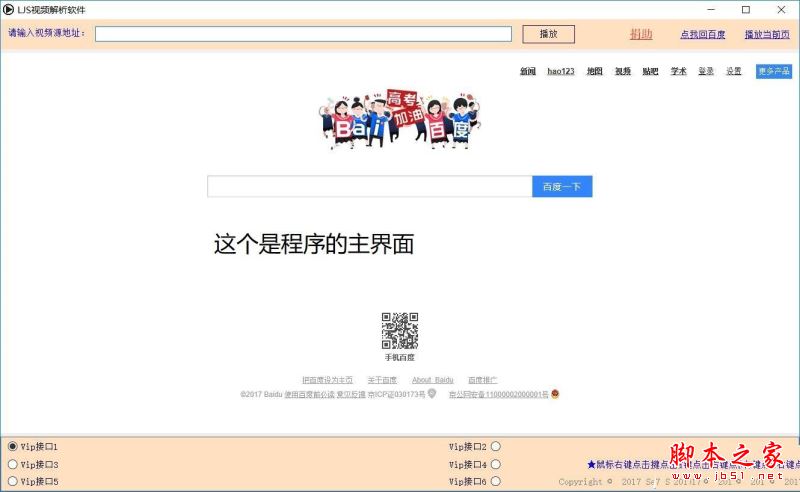Click the 手机百度 QR code

(400, 331)
